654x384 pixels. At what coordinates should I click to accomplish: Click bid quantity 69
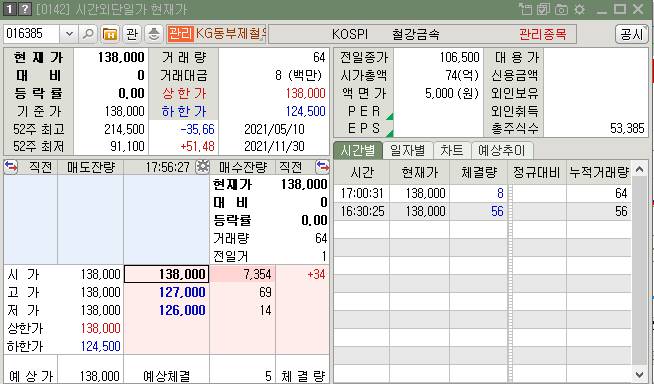coord(265,292)
